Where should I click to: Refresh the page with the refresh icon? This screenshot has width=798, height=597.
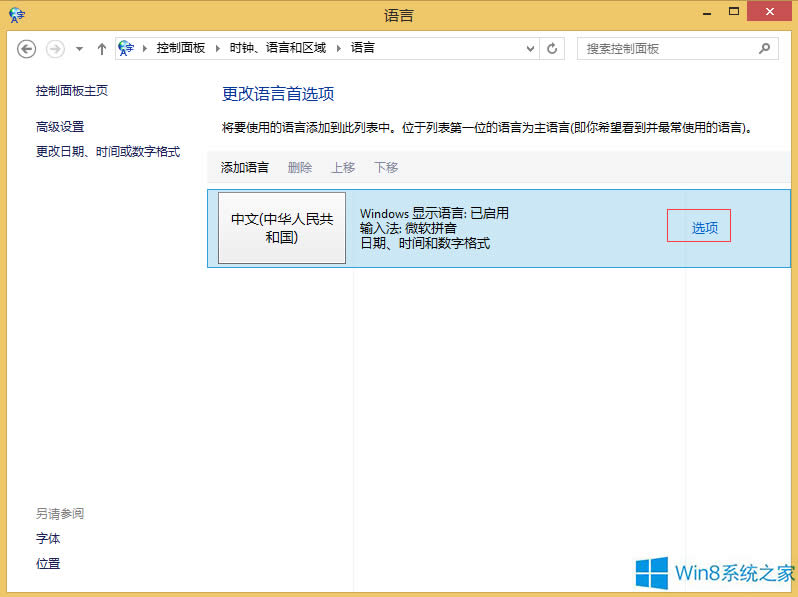(x=552, y=49)
